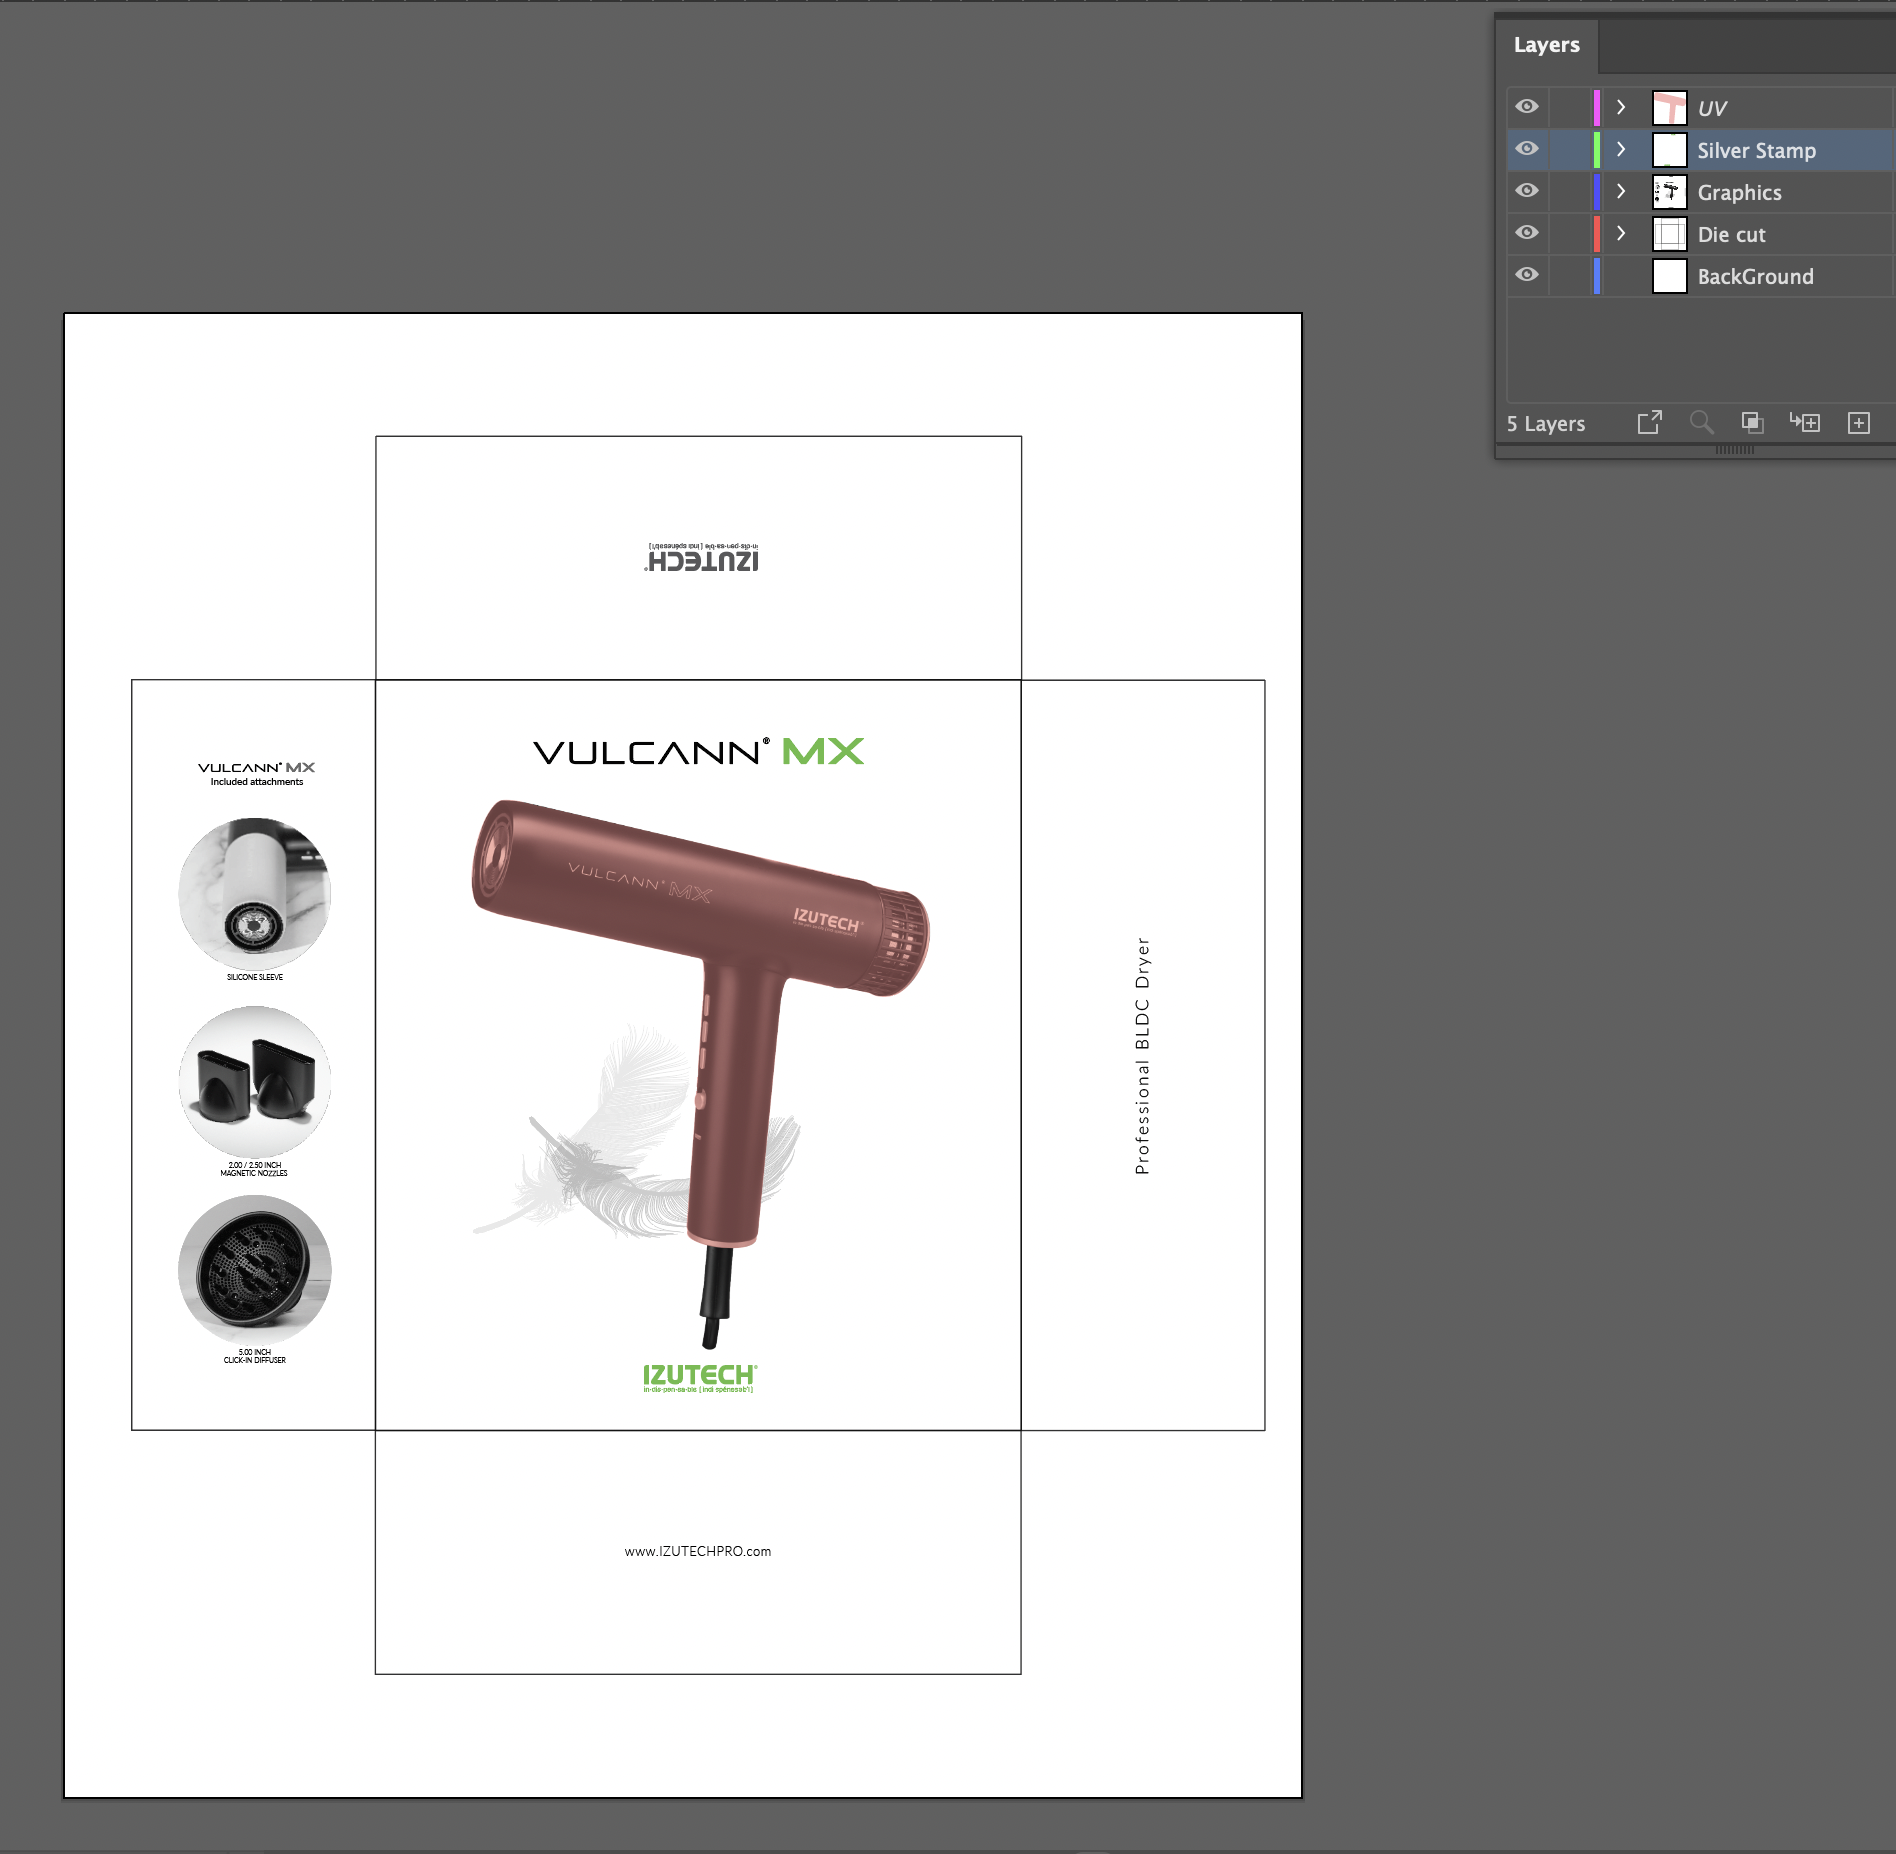Click the Create New Sublayer icon
Screen dimensions: 1896x1854
tap(1805, 422)
